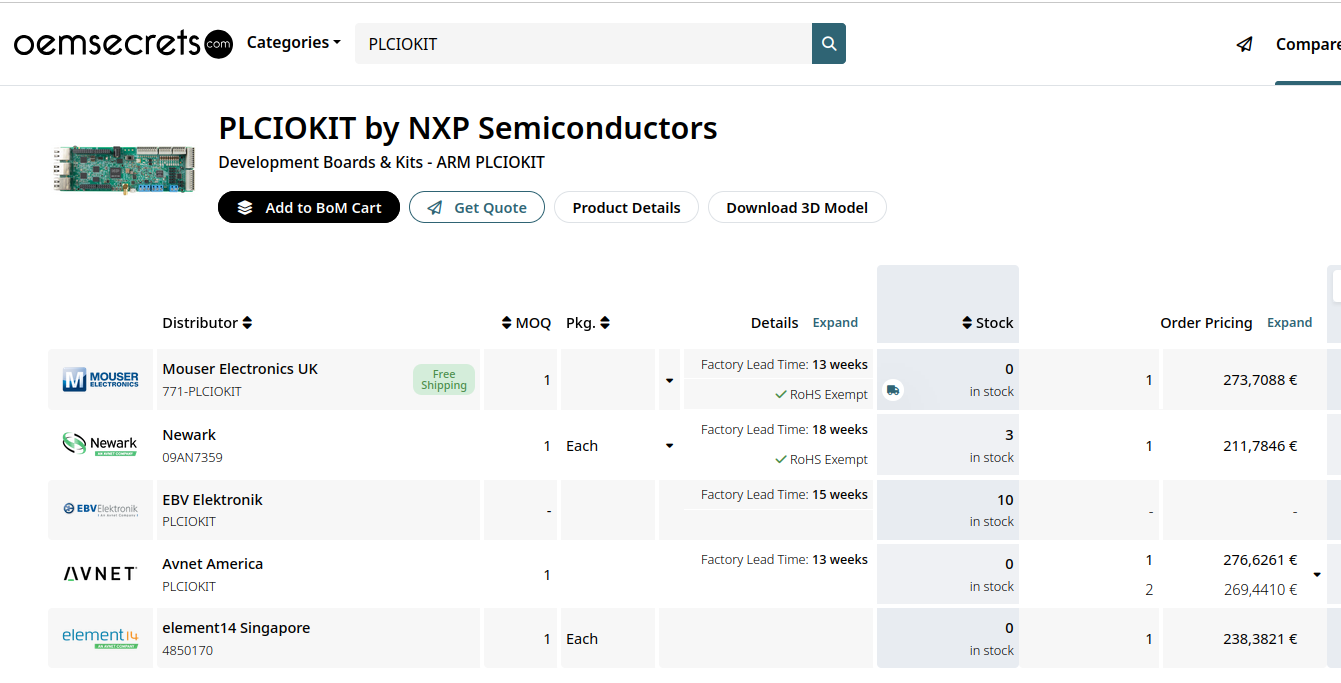Expand the Order Pricing column
1341x683 pixels.
pyautogui.click(x=1289, y=323)
